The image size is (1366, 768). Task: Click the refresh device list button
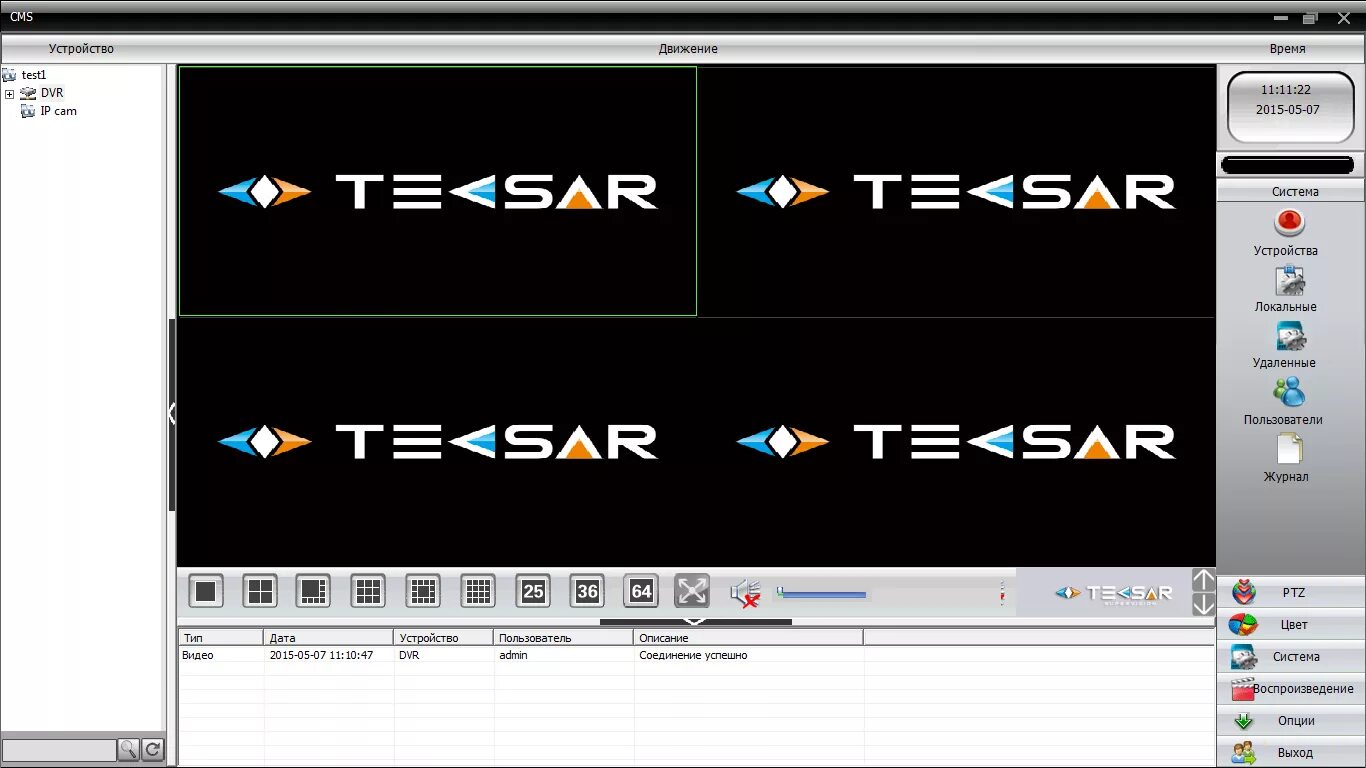pos(153,749)
